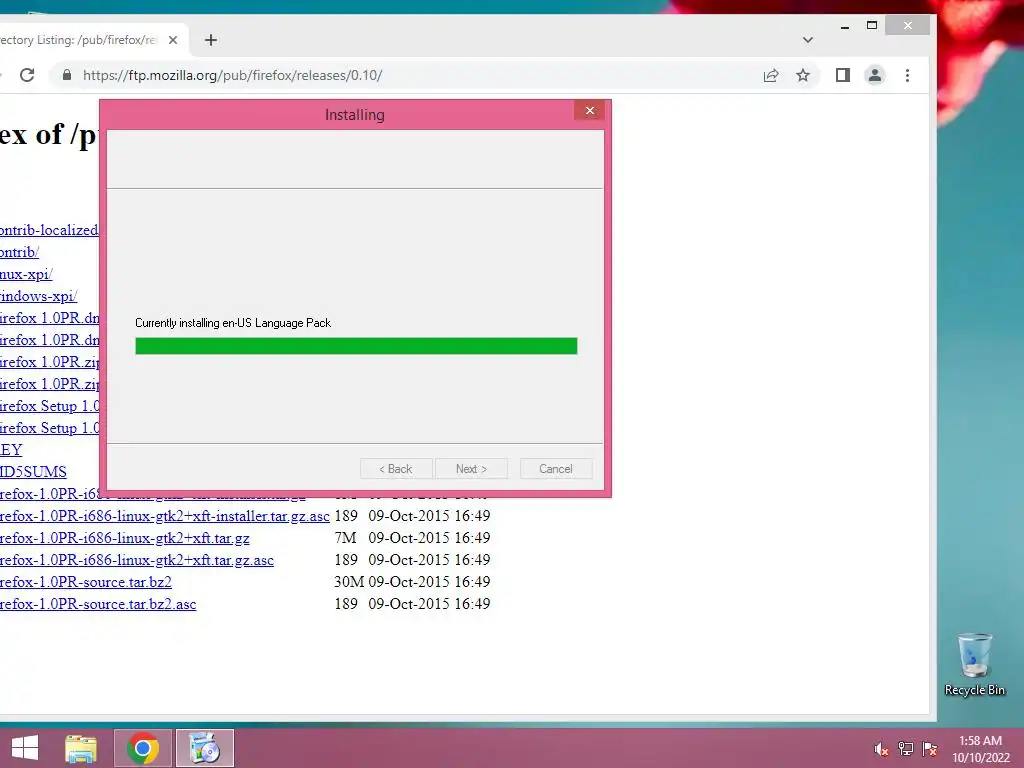Open the Windows Start button
Viewport: 1024px width, 768px height.
tap(25, 748)
